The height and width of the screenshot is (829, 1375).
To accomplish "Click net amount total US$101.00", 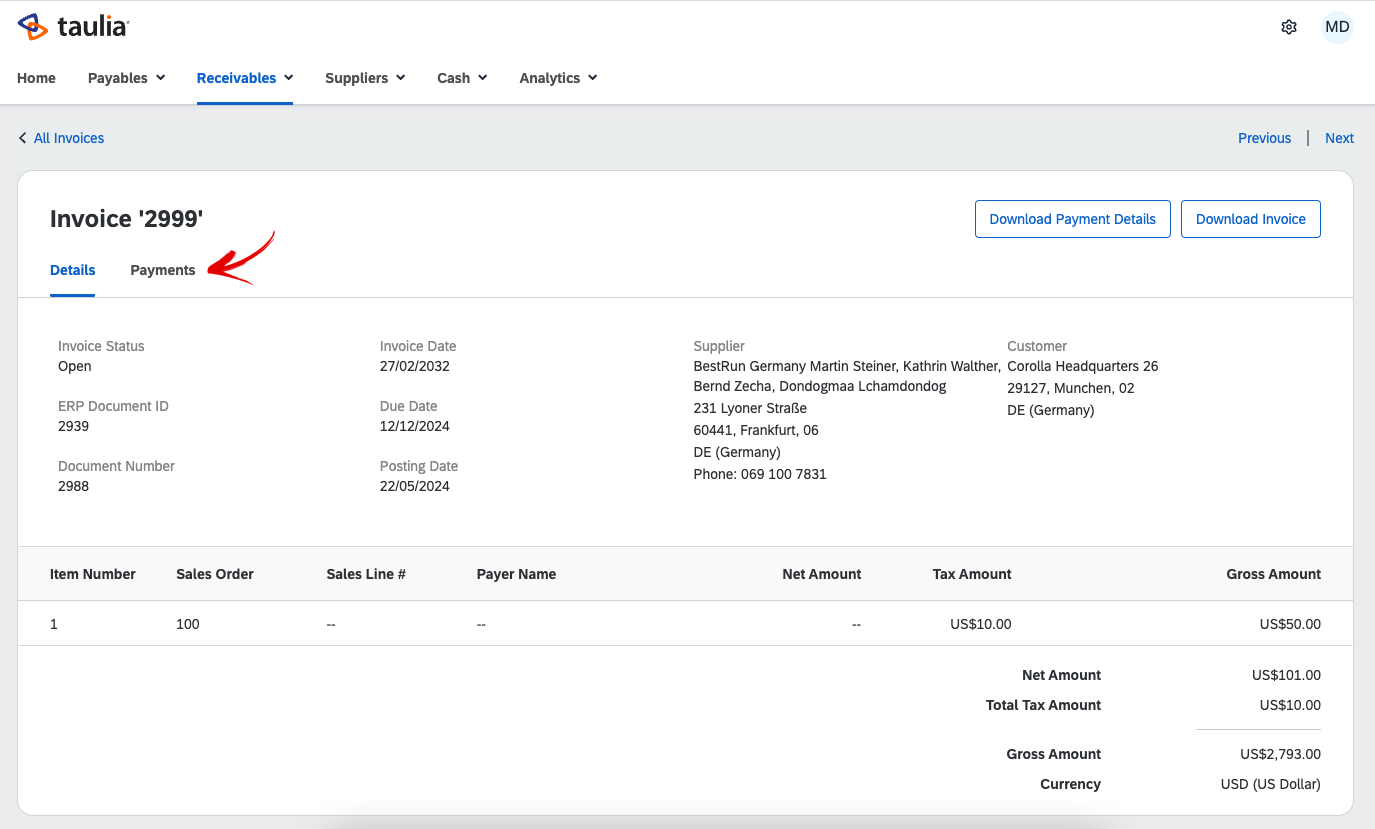I will coord(1286,675).
